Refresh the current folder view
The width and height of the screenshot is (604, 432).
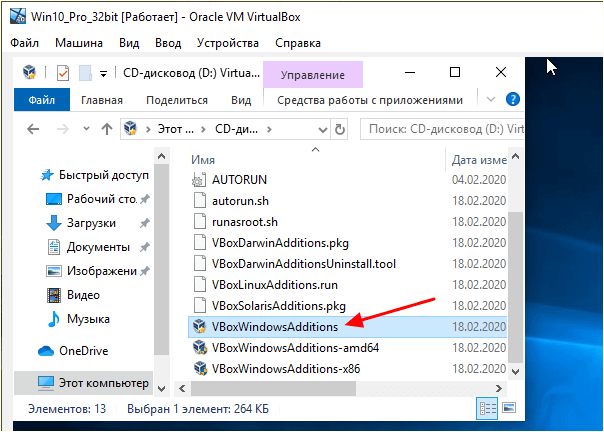(x=339, y=129)
